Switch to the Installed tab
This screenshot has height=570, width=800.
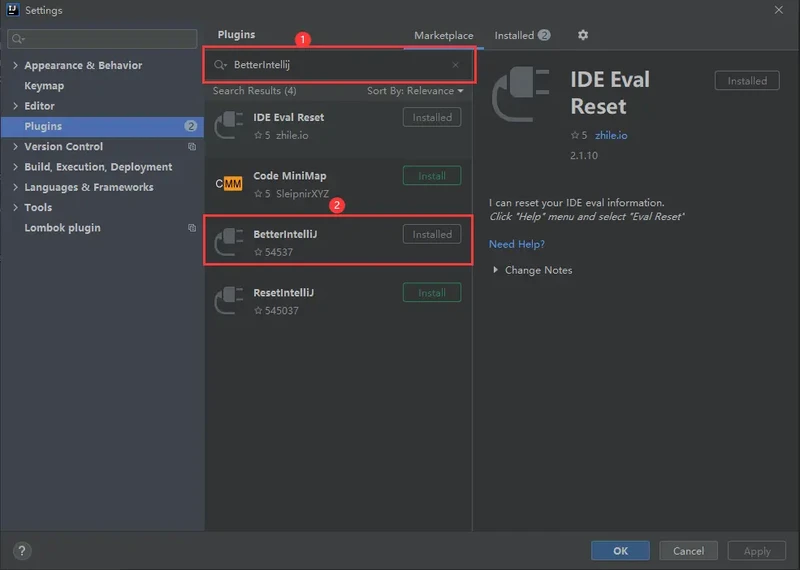(x=514, y=35)
